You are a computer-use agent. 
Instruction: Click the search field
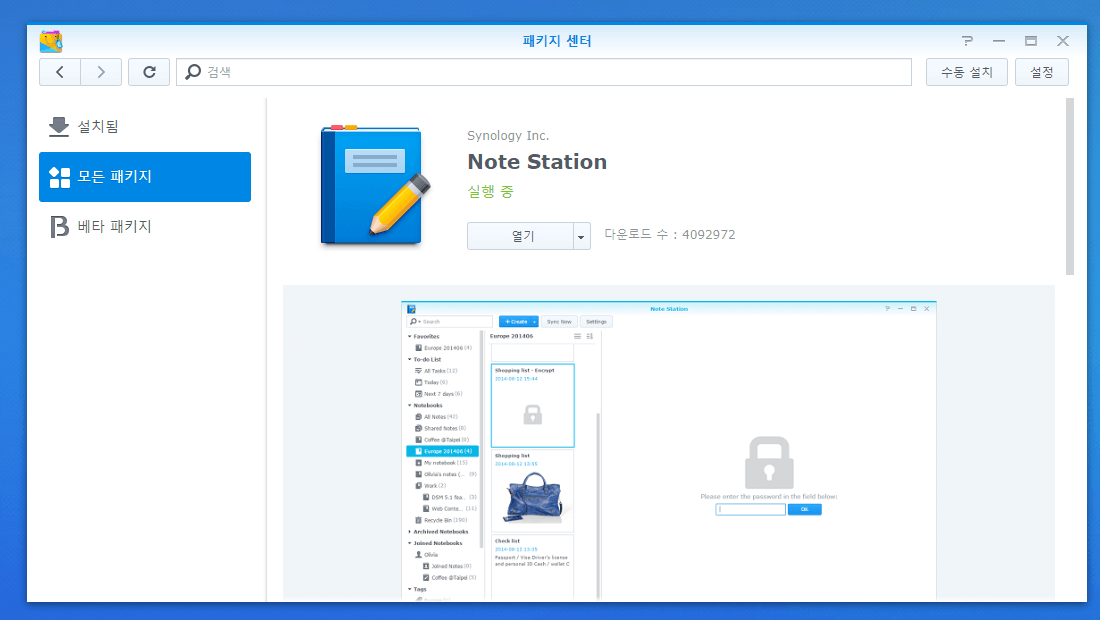[x=544, y=72]
